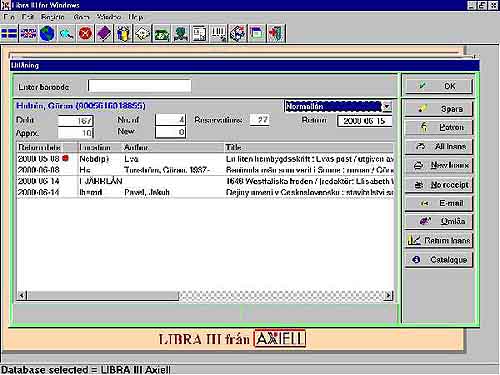500x375 pixels.
Task: Click the horizontal scrollbar right arrow
Action: click(388, 295)
